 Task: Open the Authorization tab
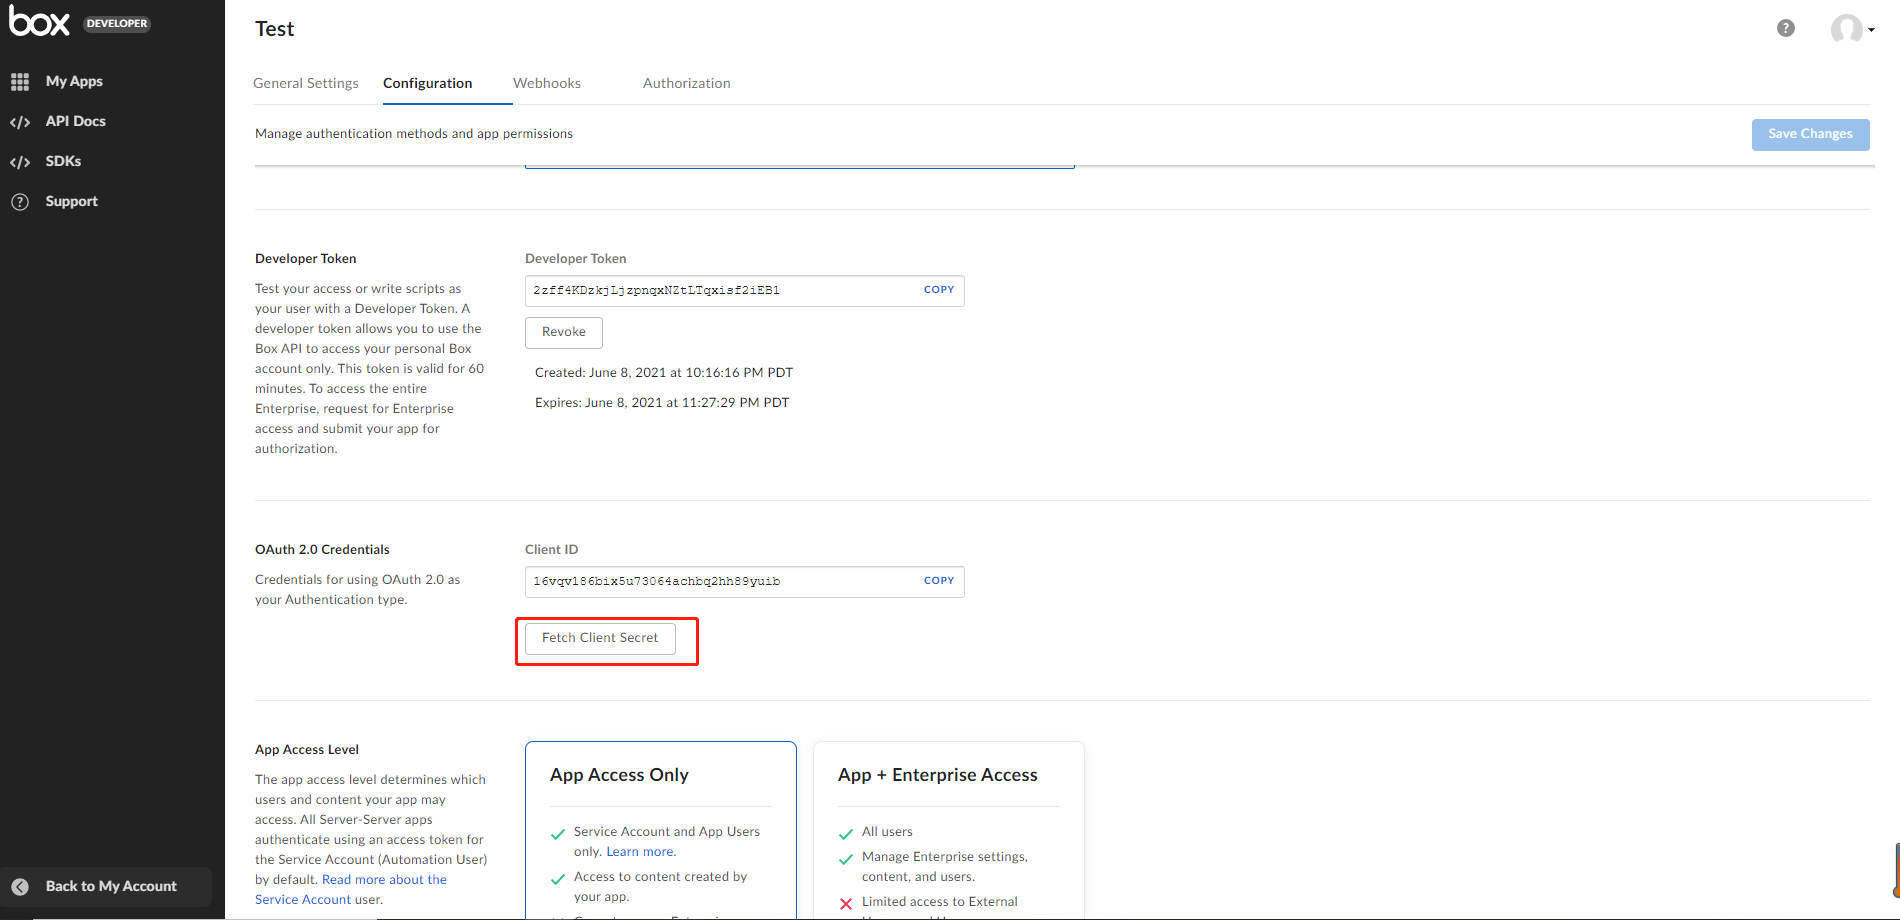686,83
